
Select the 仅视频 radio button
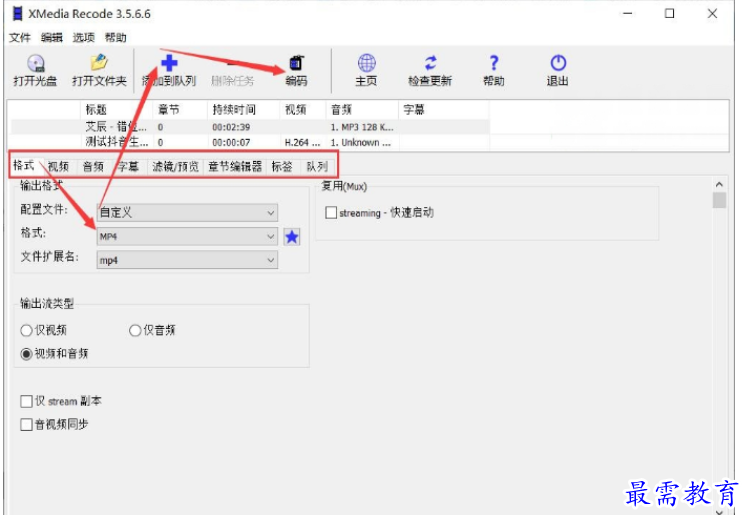(x=27, y=331)
